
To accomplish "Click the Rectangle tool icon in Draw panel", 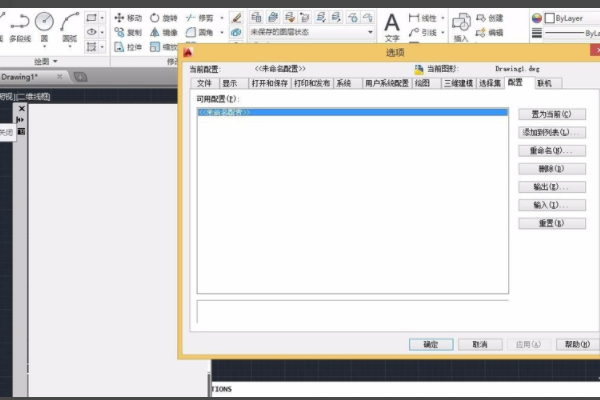I will pos(91,18).
